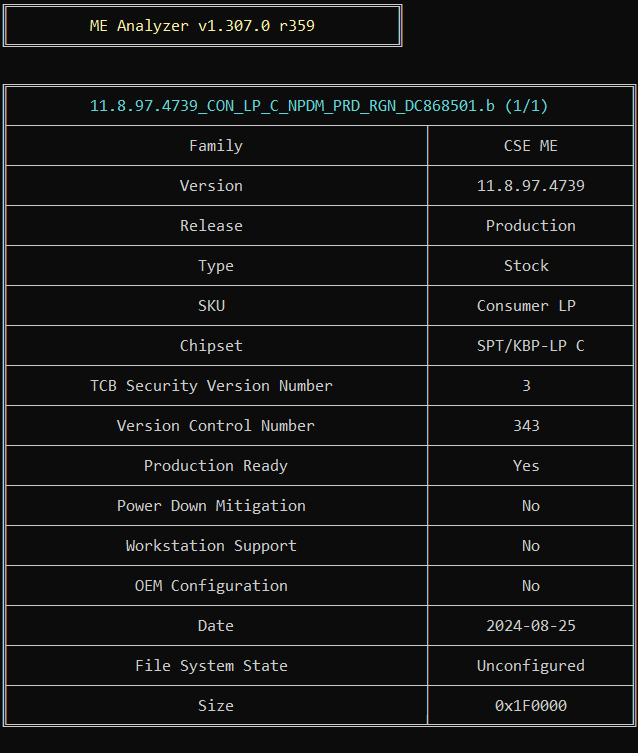Click the ME Analyzer v1.307.0 title box
This screenshot has width=638, height=753.
tap(202, 26)
